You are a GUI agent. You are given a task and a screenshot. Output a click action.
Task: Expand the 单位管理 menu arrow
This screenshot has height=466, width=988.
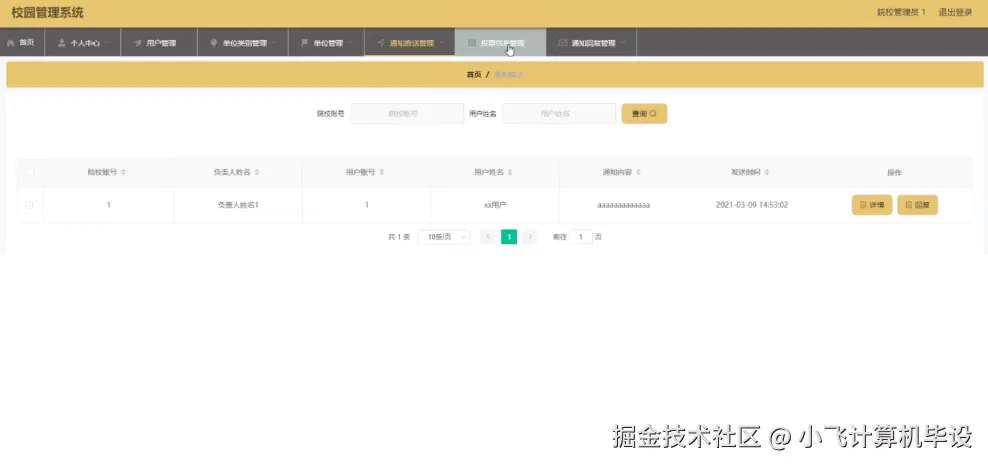click(x=350, y=43)
